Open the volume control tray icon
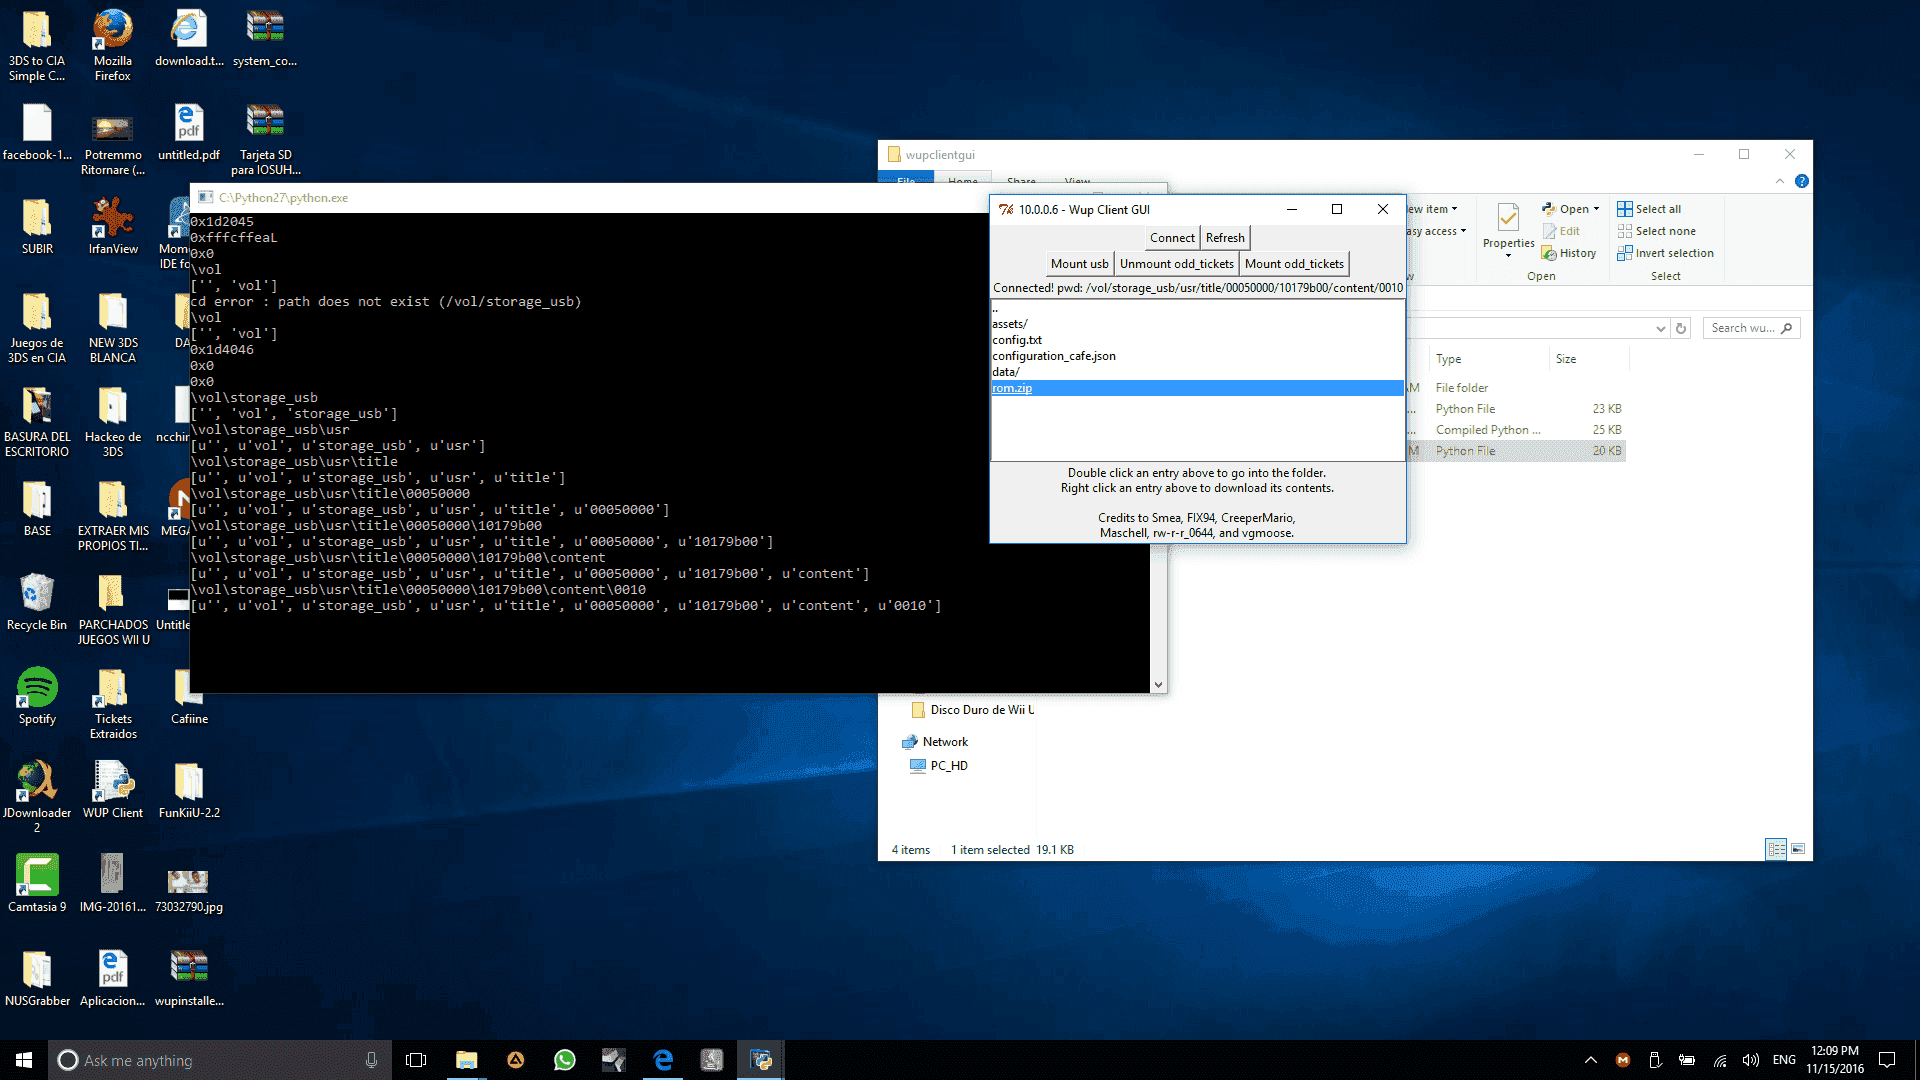The width and height of the screenshot is (1920, 1080). pos(1751,1060)
